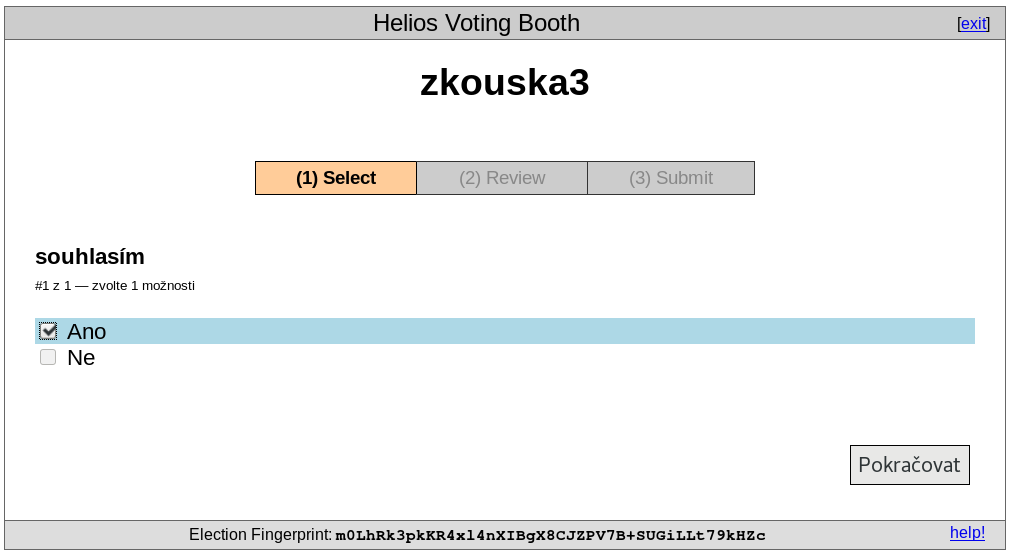Click the souhlasím question heading
1013x558 pixels.
[90, 256]
